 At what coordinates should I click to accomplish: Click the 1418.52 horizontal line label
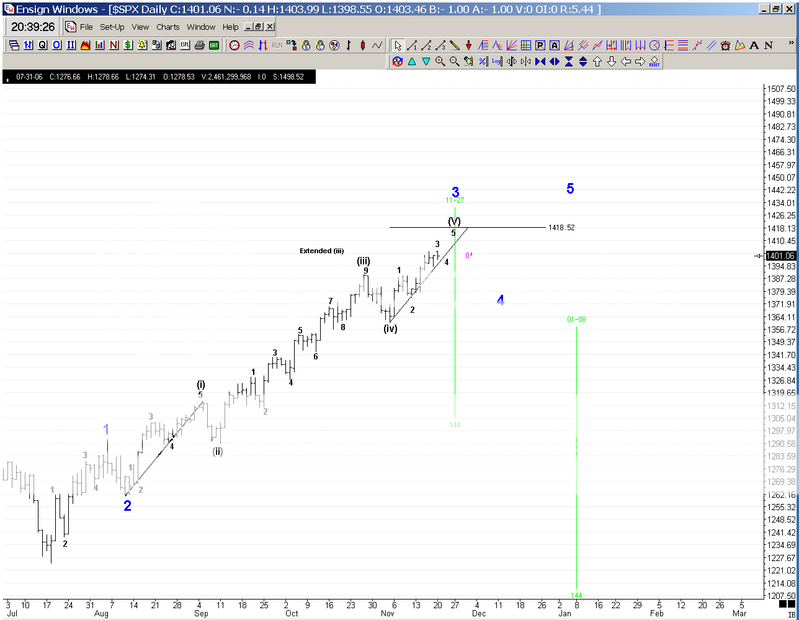(x=561, y=228)
